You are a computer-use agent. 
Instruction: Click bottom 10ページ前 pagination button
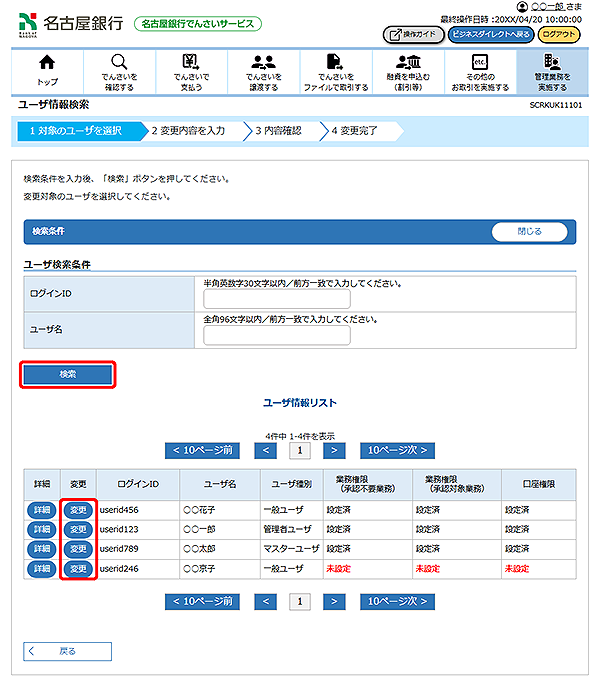click(x=203, y=602)
